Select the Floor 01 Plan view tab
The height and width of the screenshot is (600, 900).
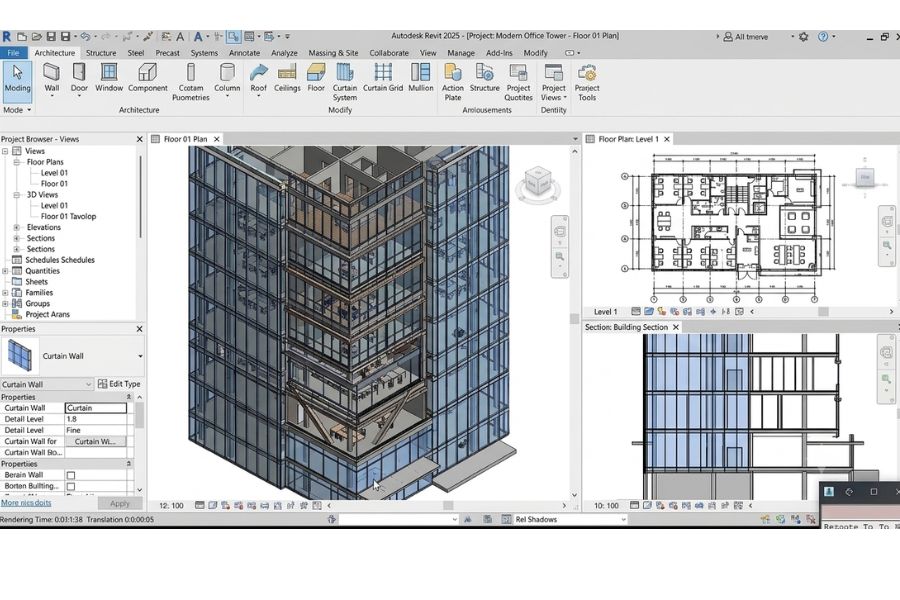185,139
